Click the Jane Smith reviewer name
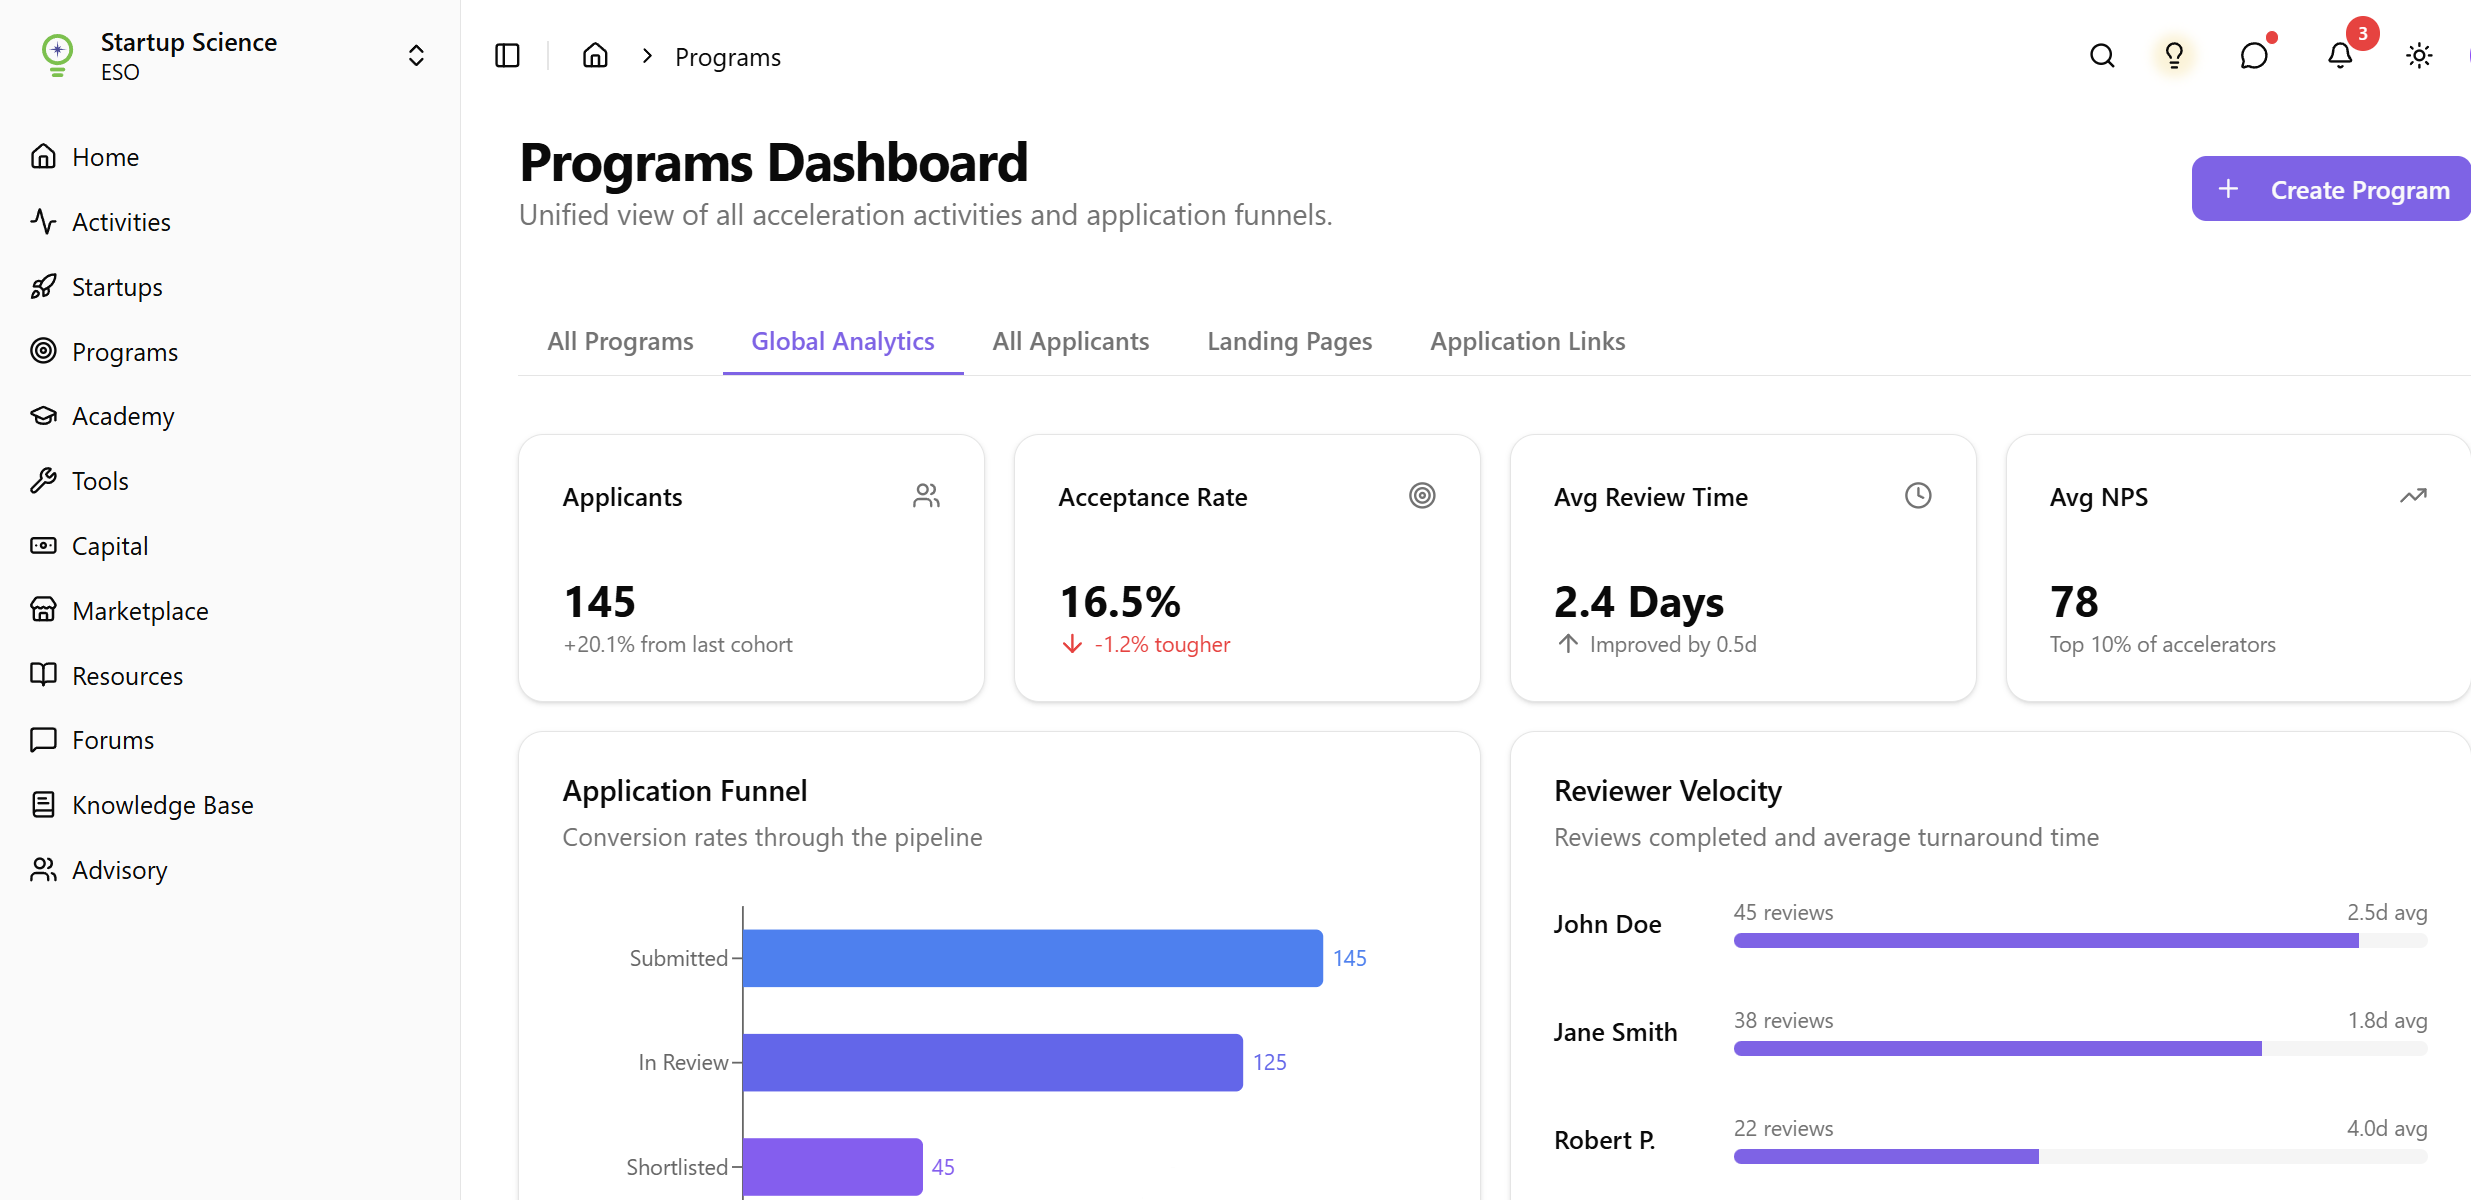Image resolution: width=2471 pixels, height=1200 pixels. click(1615, 1032)
